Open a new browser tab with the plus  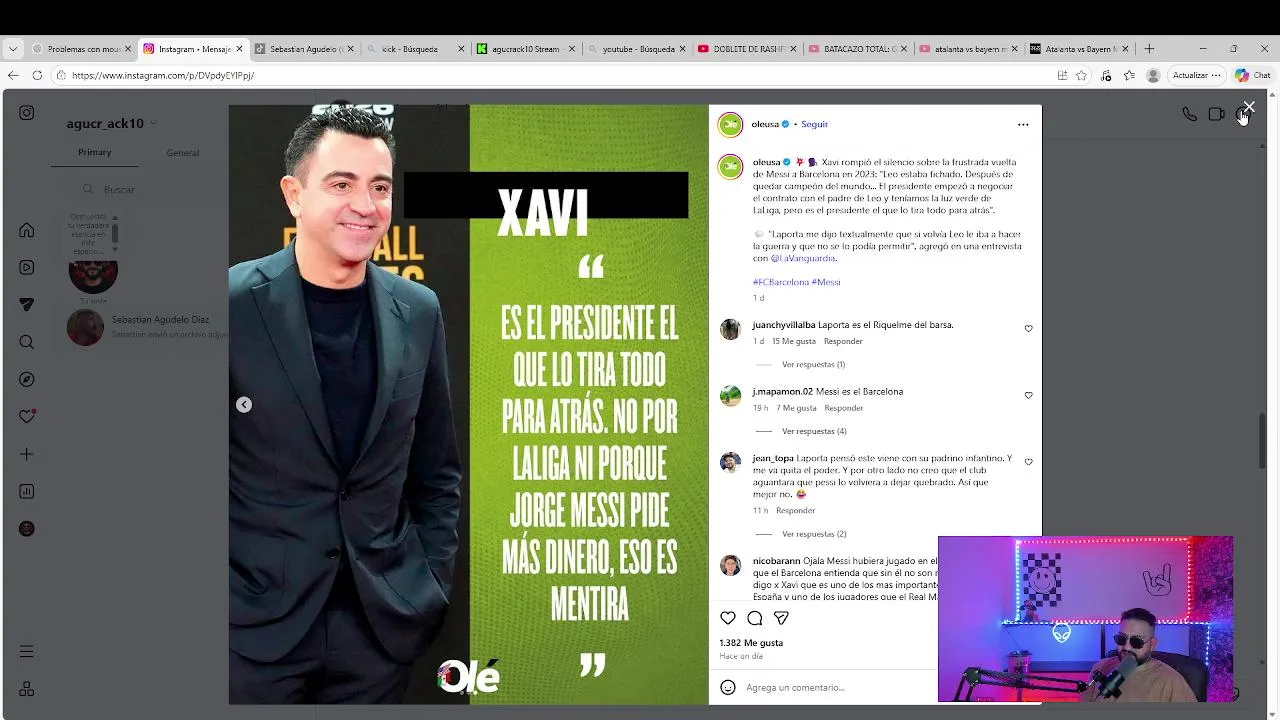tap(1149, 49)
